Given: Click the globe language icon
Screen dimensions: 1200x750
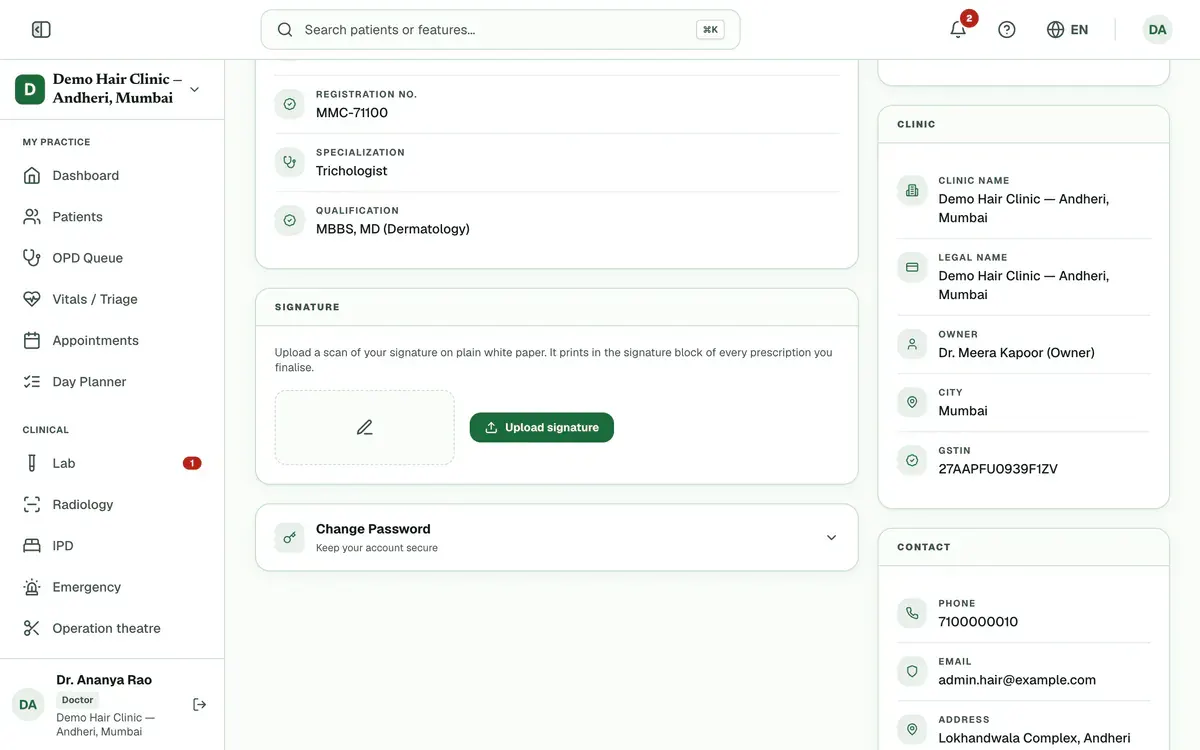Looking at the screenshot, I should (x=1055, y=30).
